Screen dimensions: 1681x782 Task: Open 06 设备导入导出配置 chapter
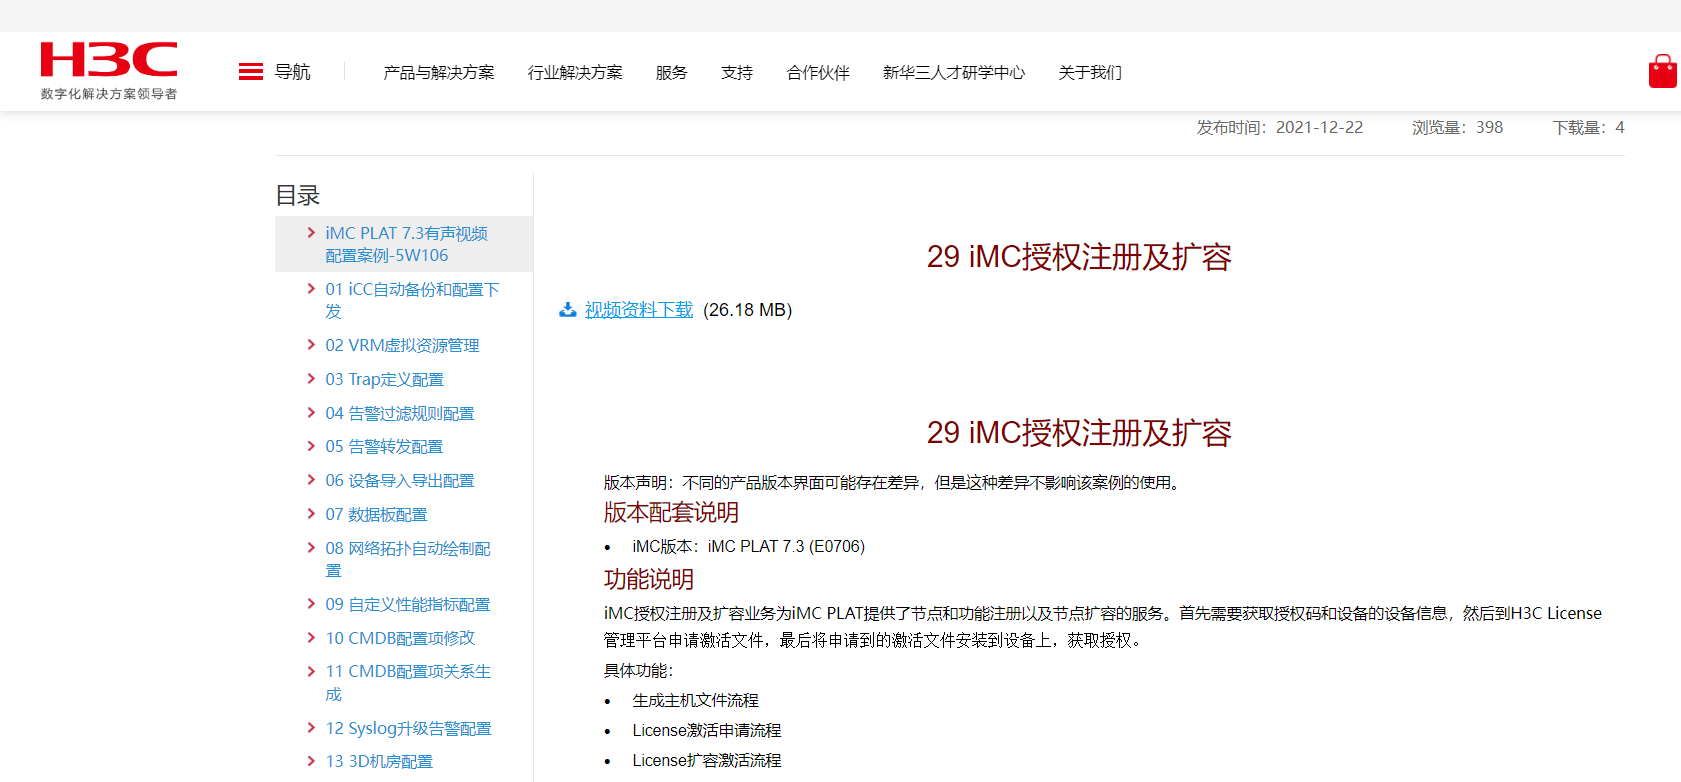[400, 480]
